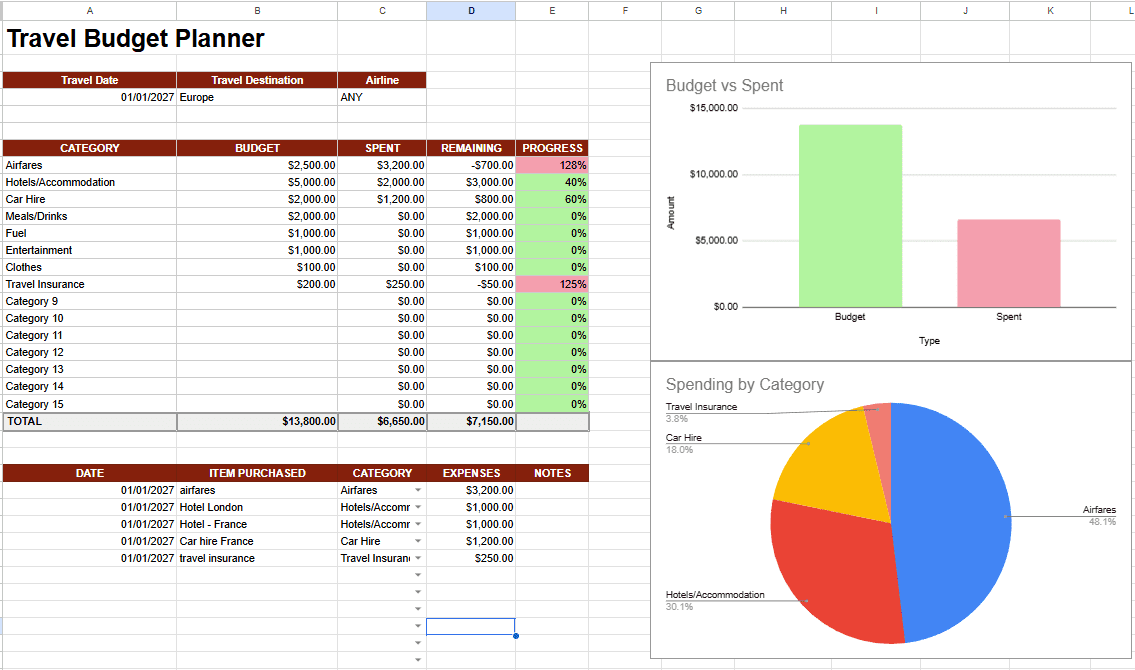Viewport: 1135px width, 670px height.
Task: Click the red 128% progress cell for Airfares
Action: pos(551,165)
